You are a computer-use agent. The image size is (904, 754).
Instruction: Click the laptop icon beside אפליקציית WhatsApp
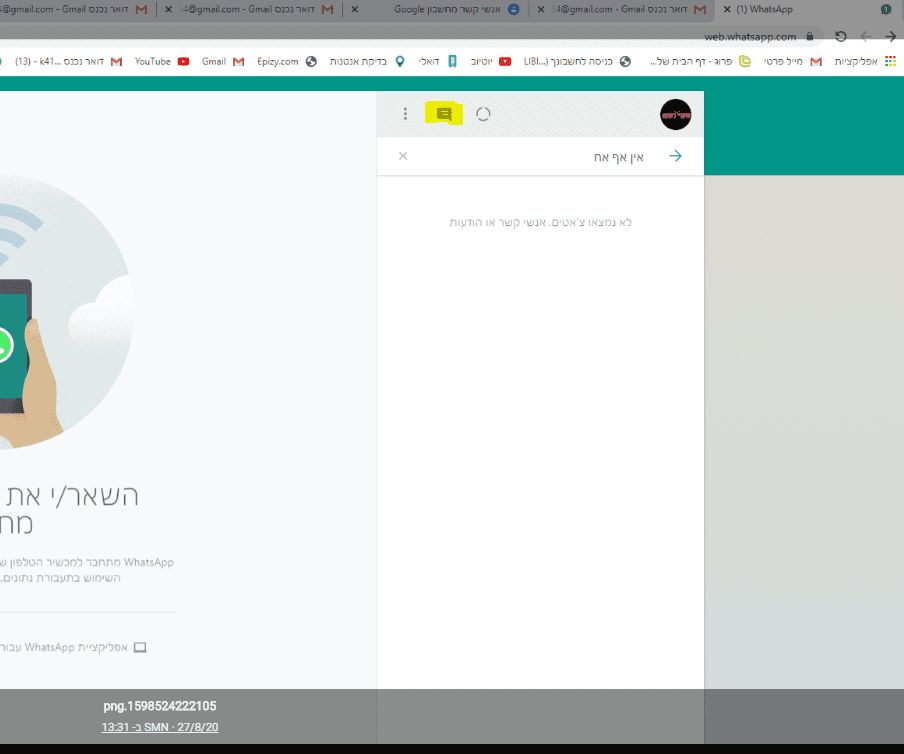[x=140, y=647]
